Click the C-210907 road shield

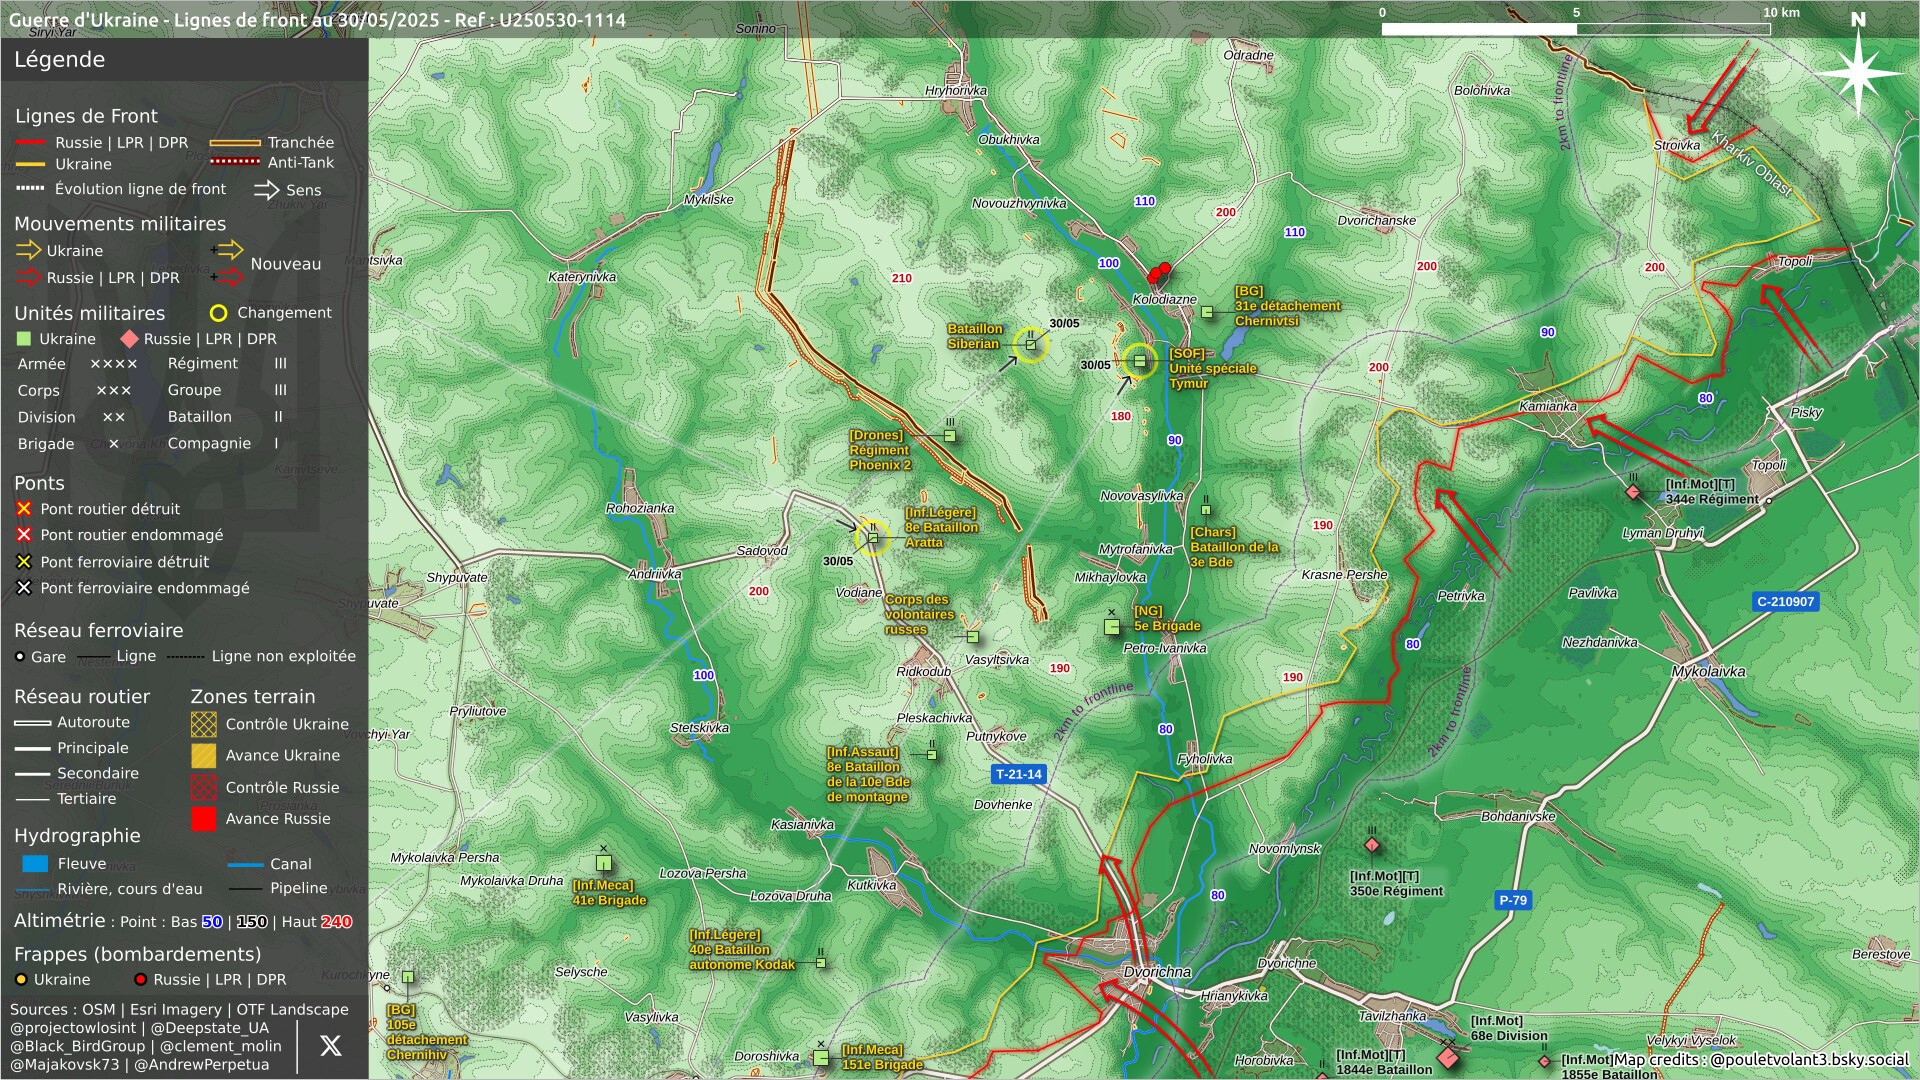(x=1786, y=602)
